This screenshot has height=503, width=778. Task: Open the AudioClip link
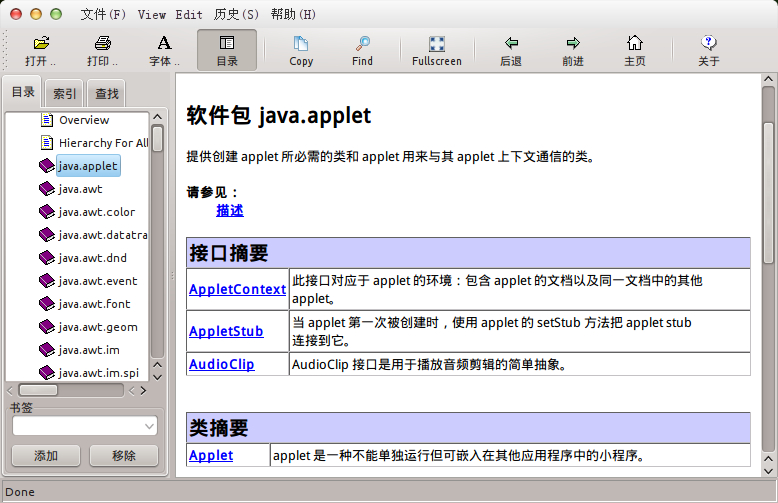click(x=221, y=365)
